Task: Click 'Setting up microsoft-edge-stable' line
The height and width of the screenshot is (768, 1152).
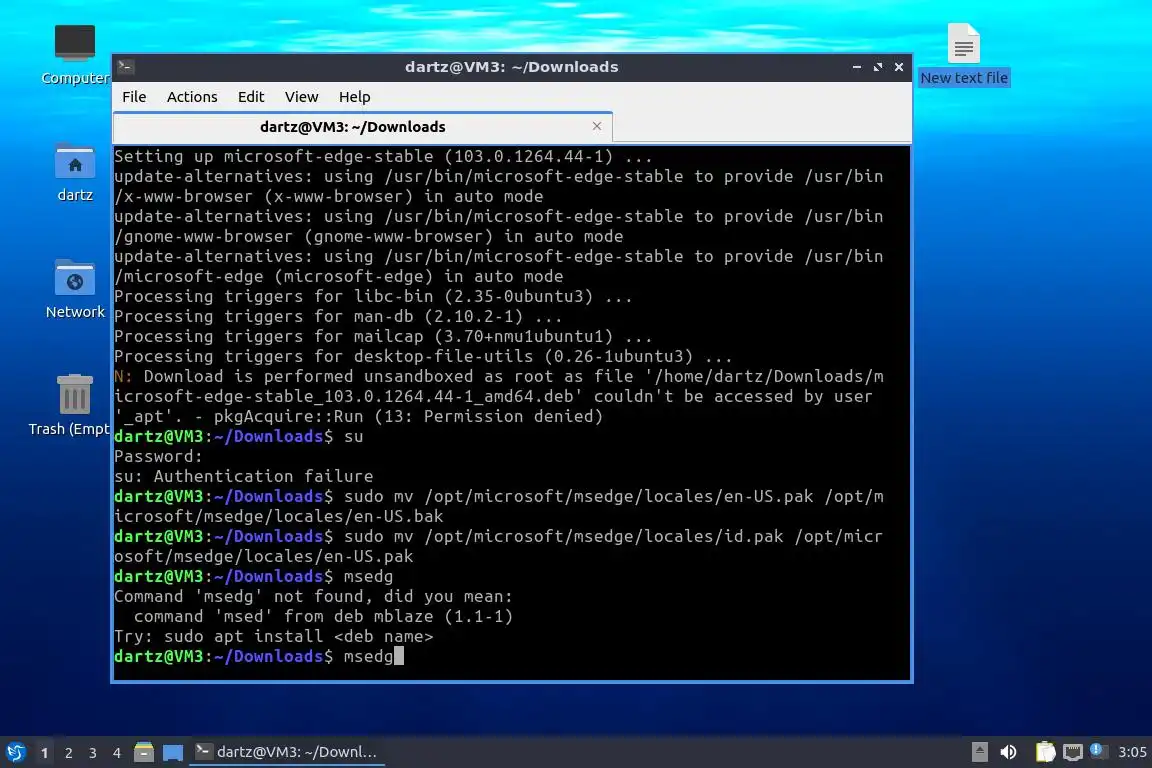Action: 383,157
